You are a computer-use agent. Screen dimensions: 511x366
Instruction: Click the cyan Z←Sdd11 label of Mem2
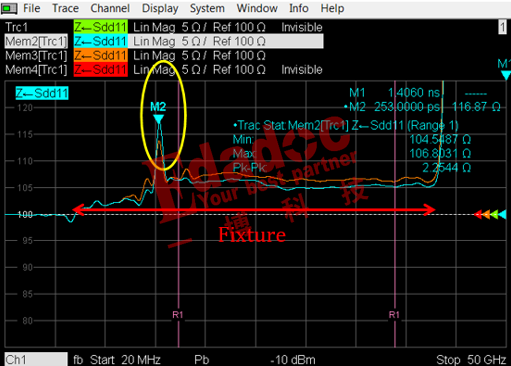pyautogui.click(x=101, y=41)
